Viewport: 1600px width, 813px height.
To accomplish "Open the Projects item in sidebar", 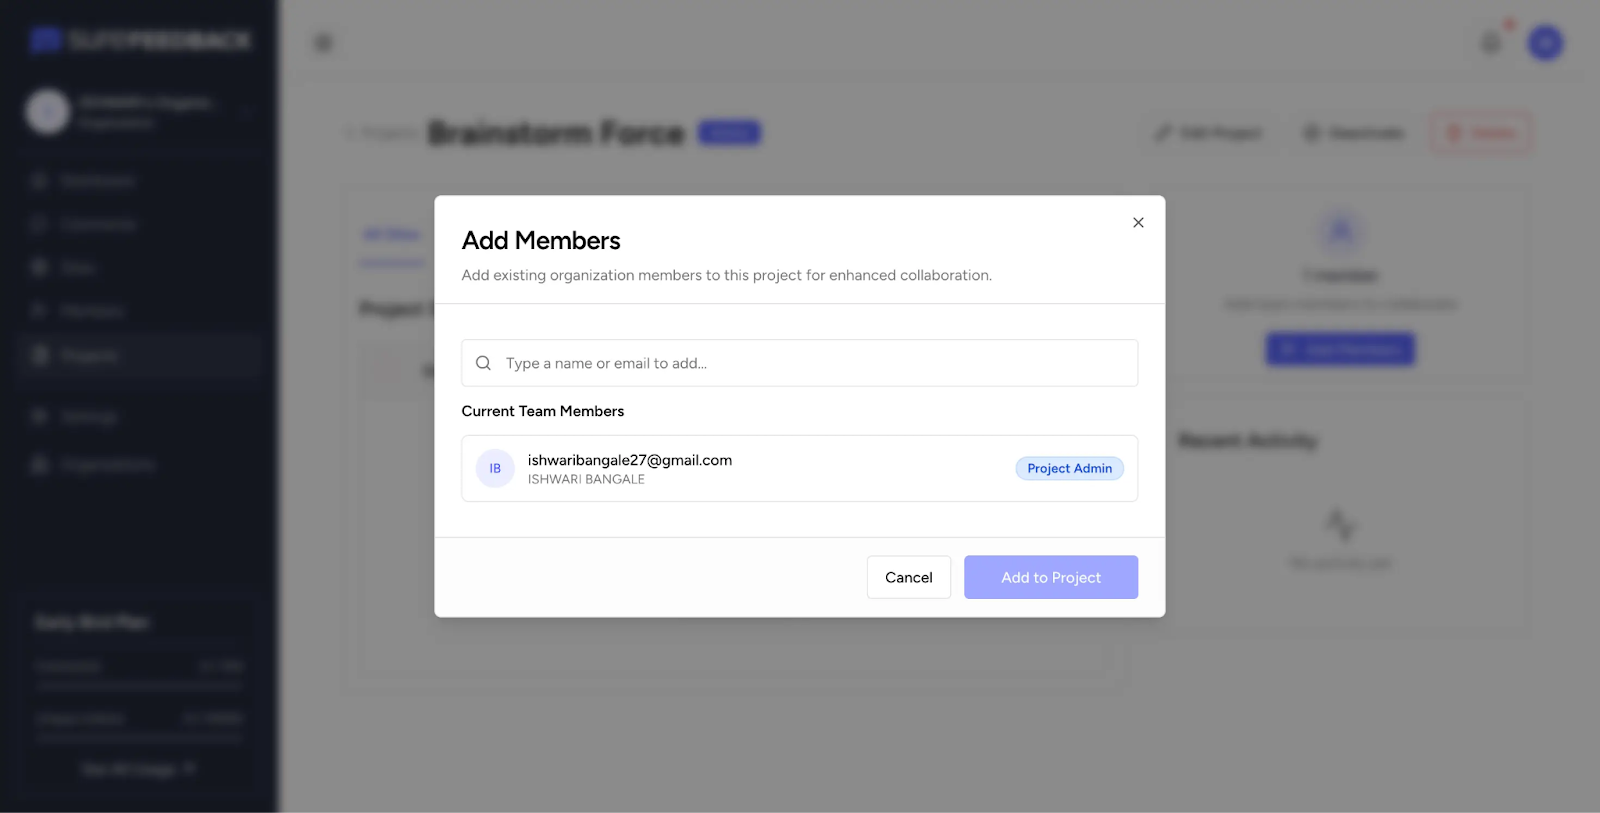I will click(x=88, y=355).
